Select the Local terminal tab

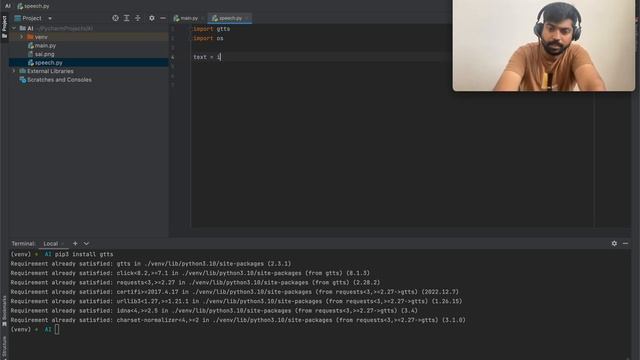point(51,244)
